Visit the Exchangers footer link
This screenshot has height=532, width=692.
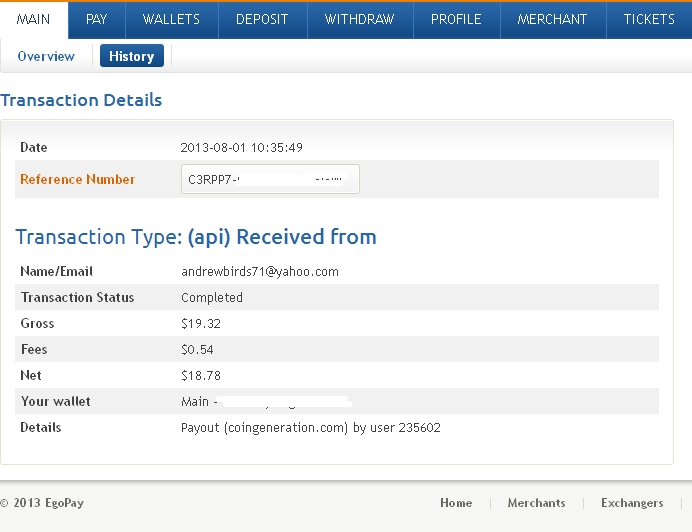(x=631, y=503)
